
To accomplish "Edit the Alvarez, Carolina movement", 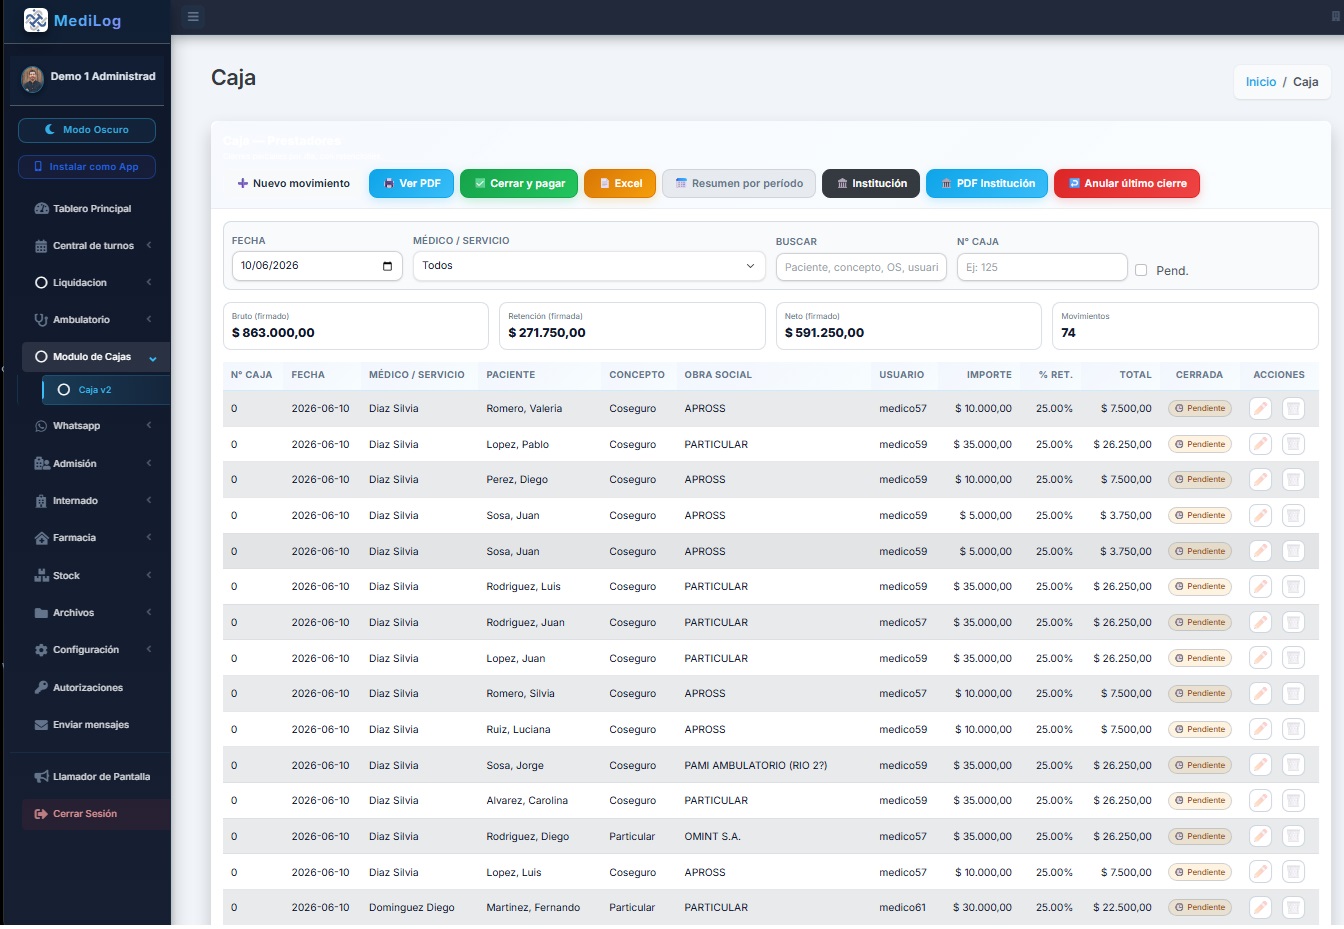I will pos(1260,800).
